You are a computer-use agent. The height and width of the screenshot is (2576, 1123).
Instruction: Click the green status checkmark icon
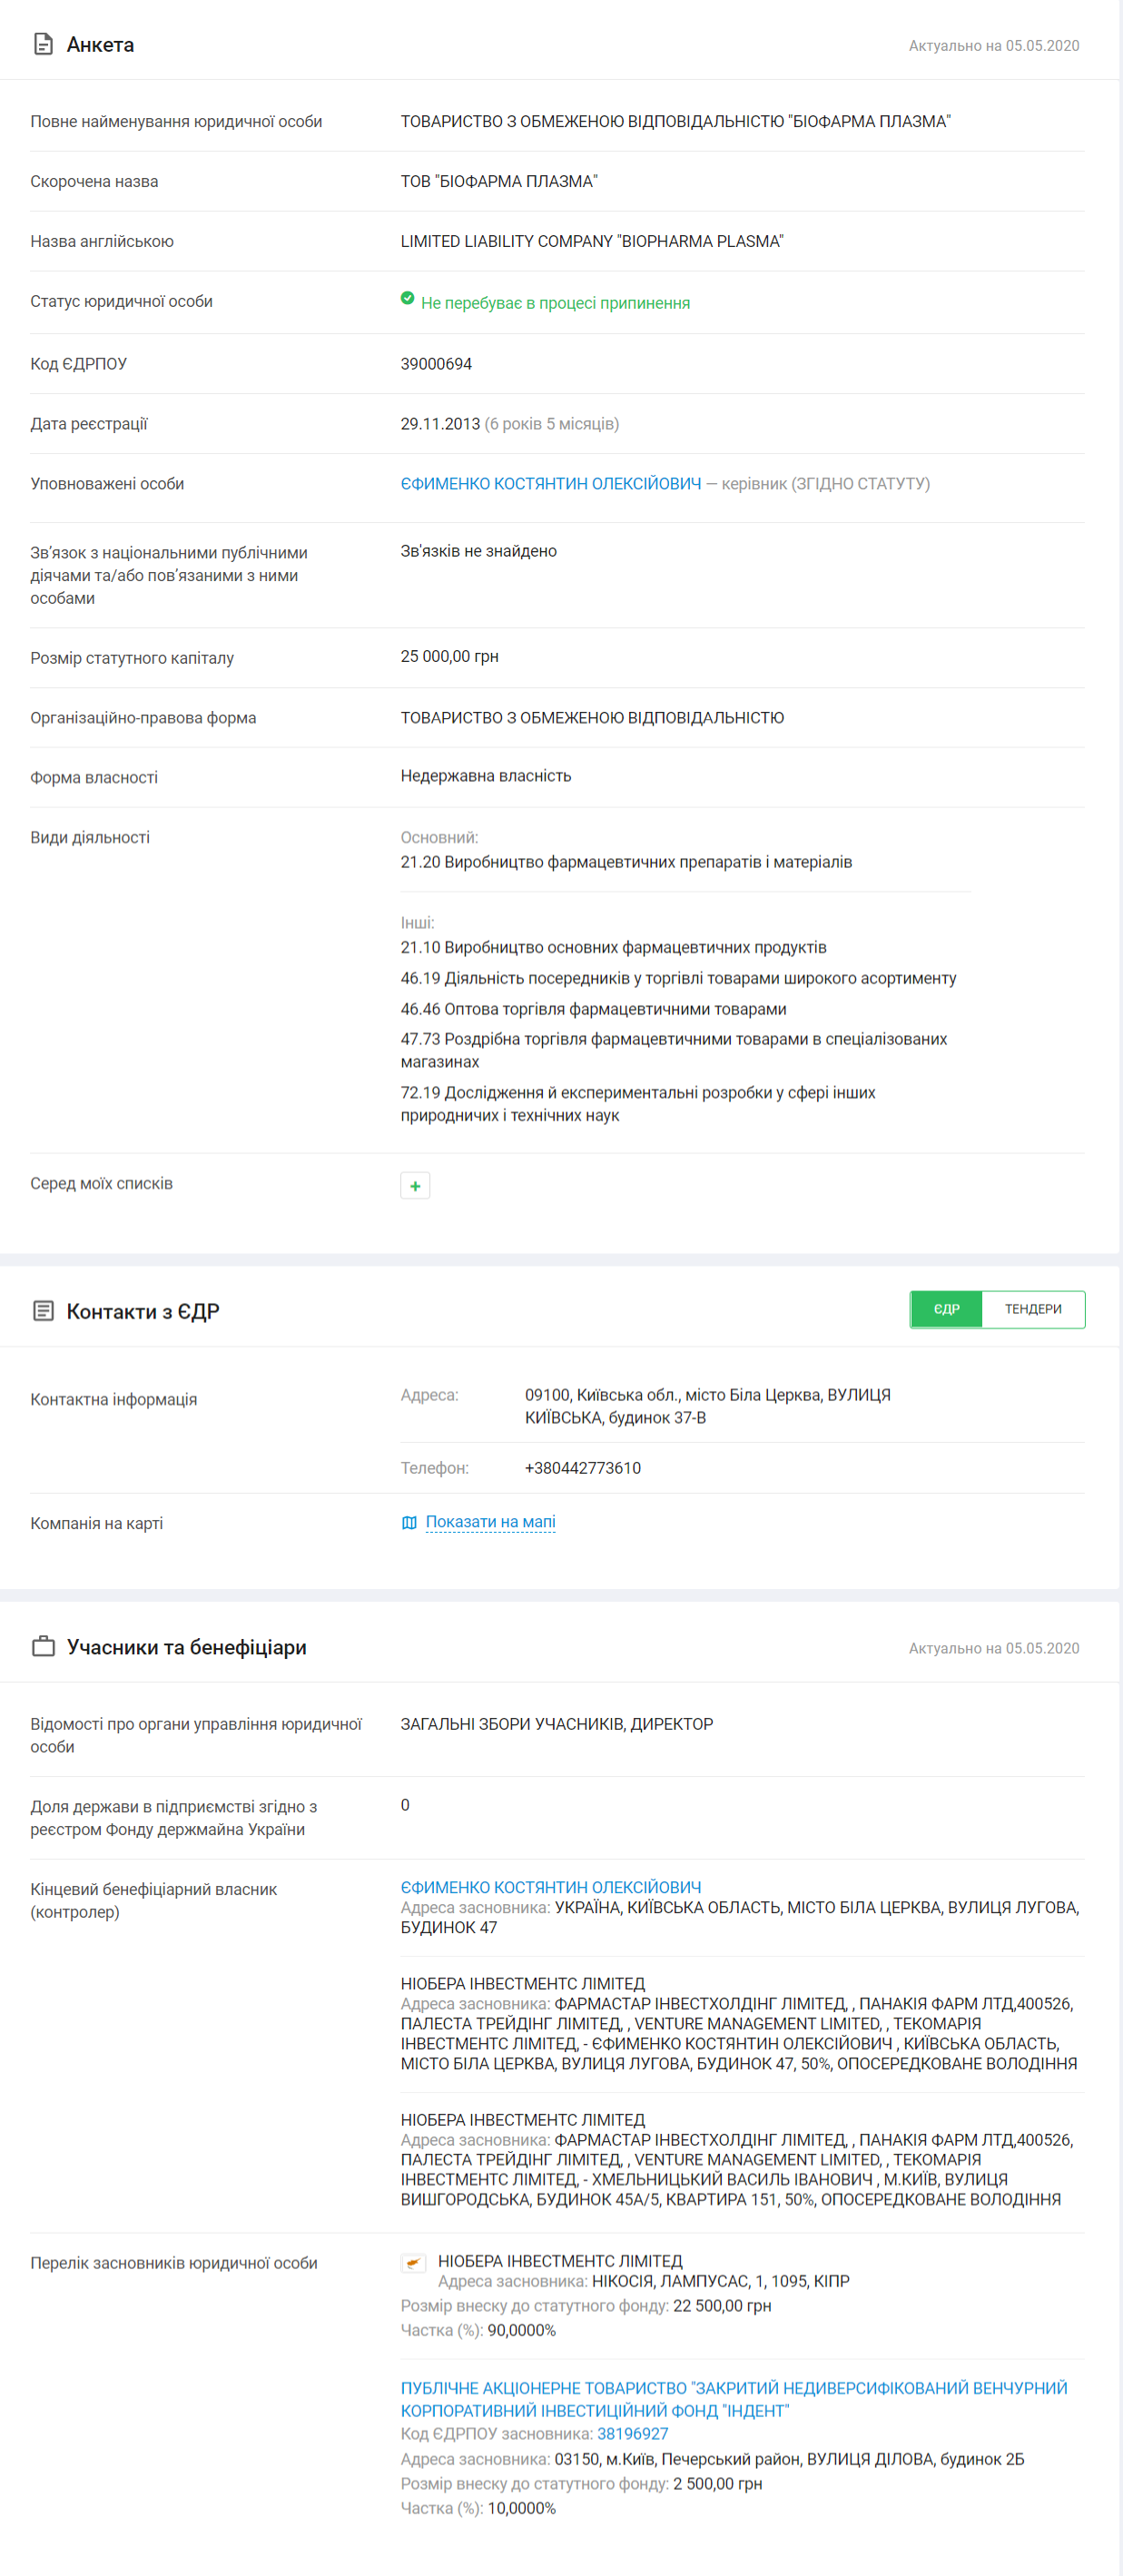coord(407,298)
